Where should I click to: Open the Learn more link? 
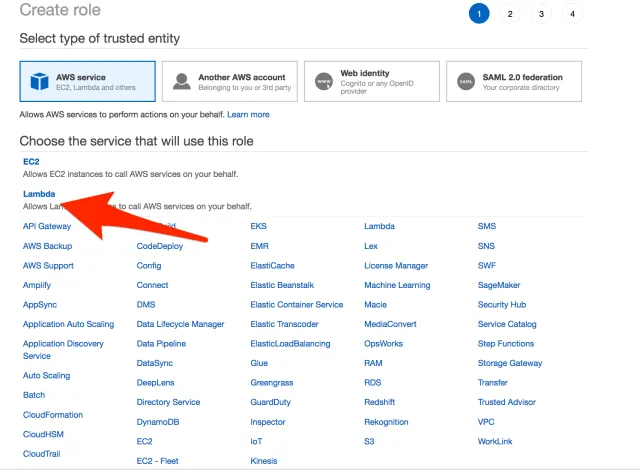coord(248,115)
